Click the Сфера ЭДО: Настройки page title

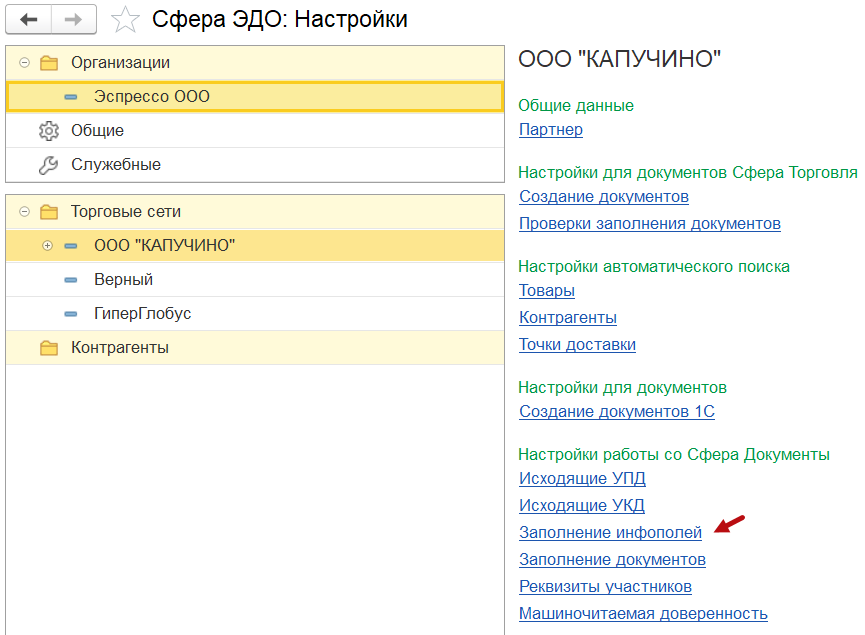(280, 20)
